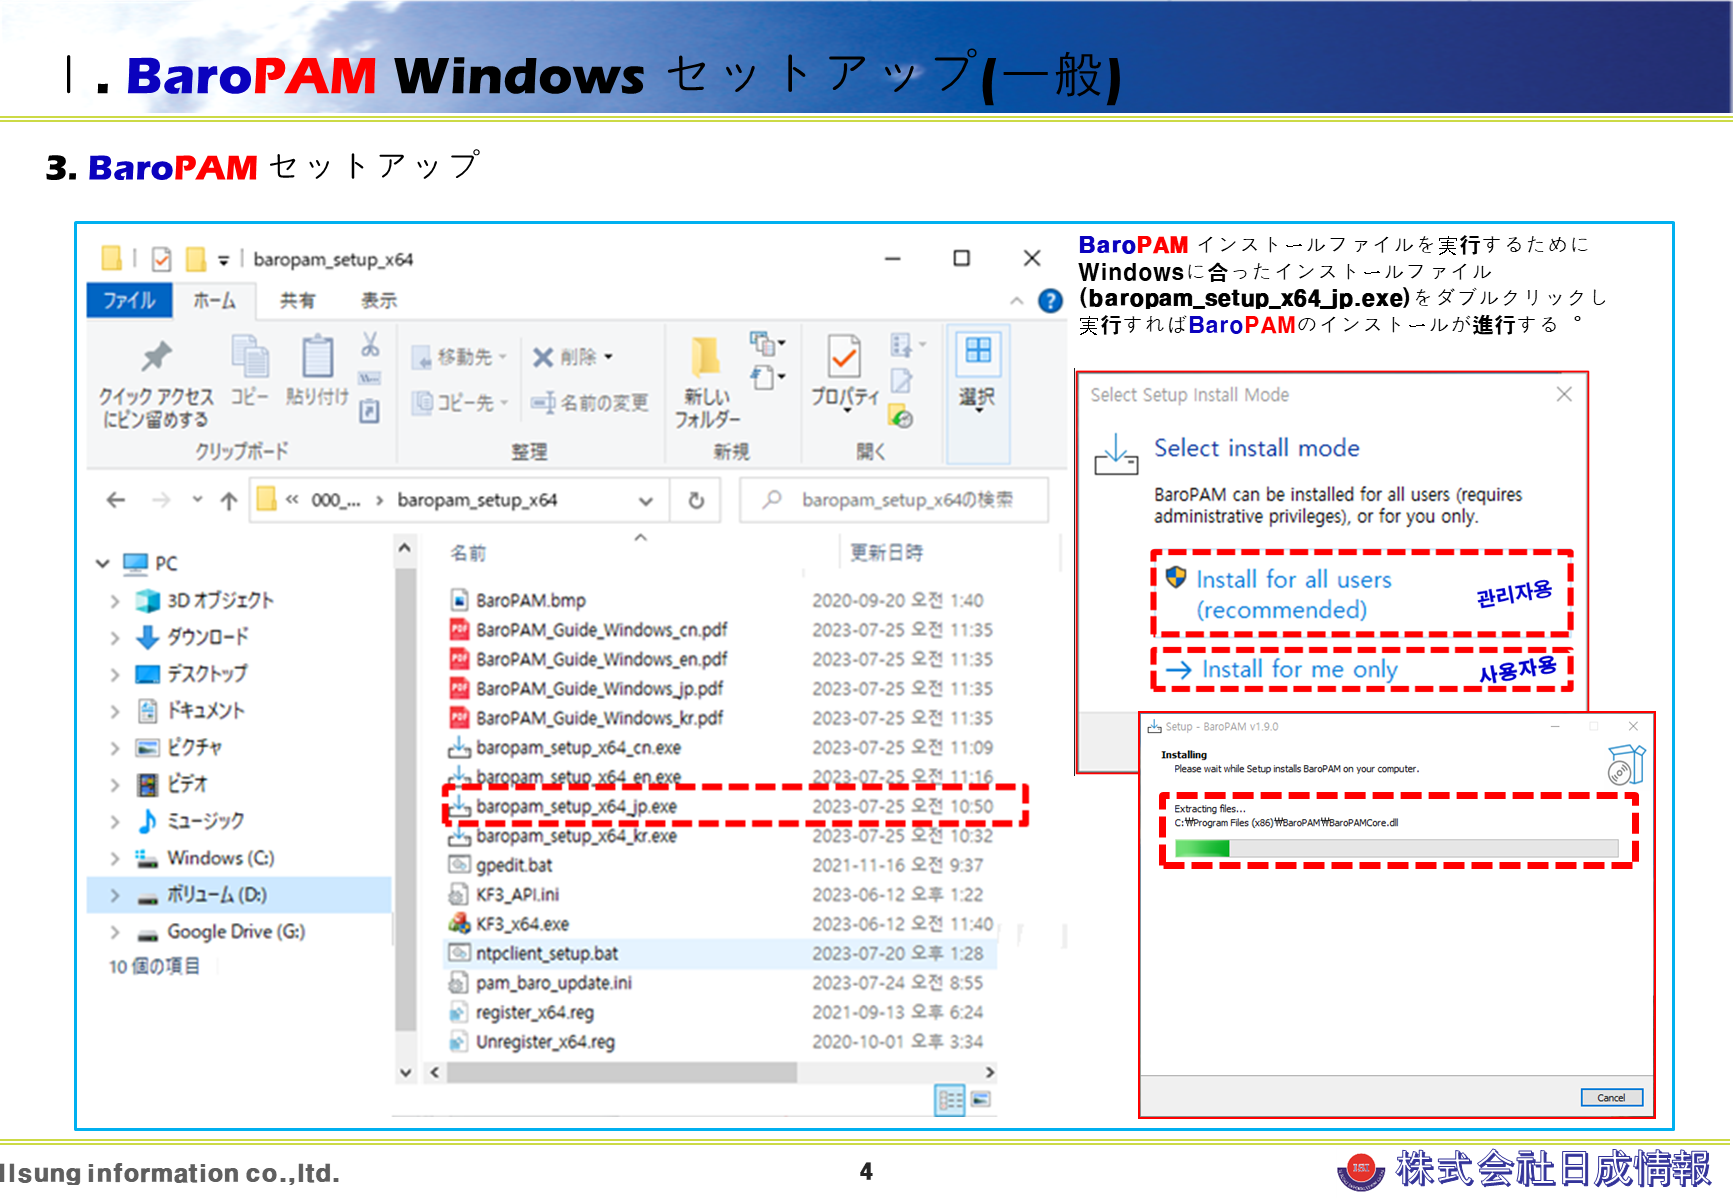
Task: Select Unregister_x64.reg file
Action: tap(532, 1042)
